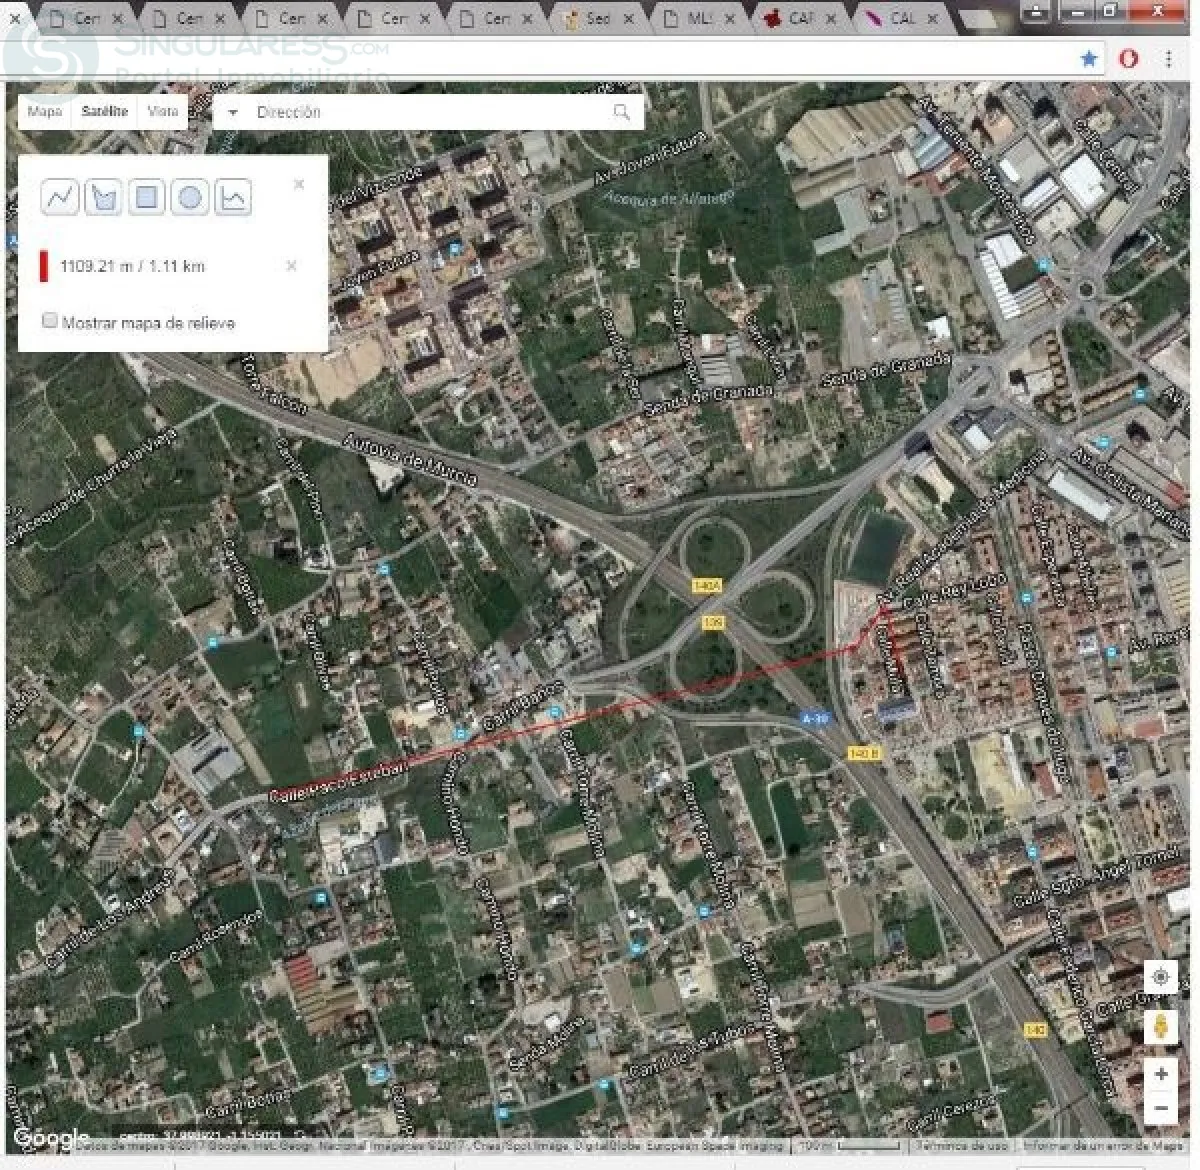The image size is (1200, 1170).
Task: Zoom in with the plus button
Action: point(1160,1074)
